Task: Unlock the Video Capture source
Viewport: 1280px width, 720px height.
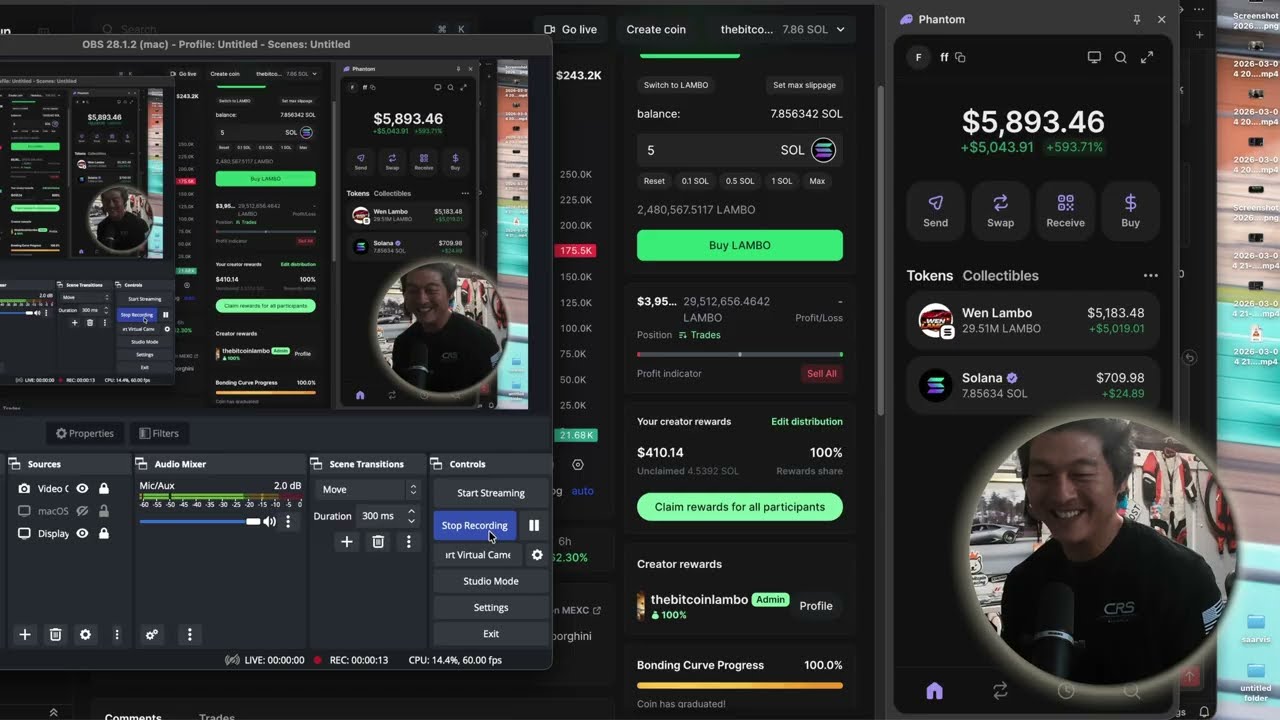Action: (x=103, y=489)
